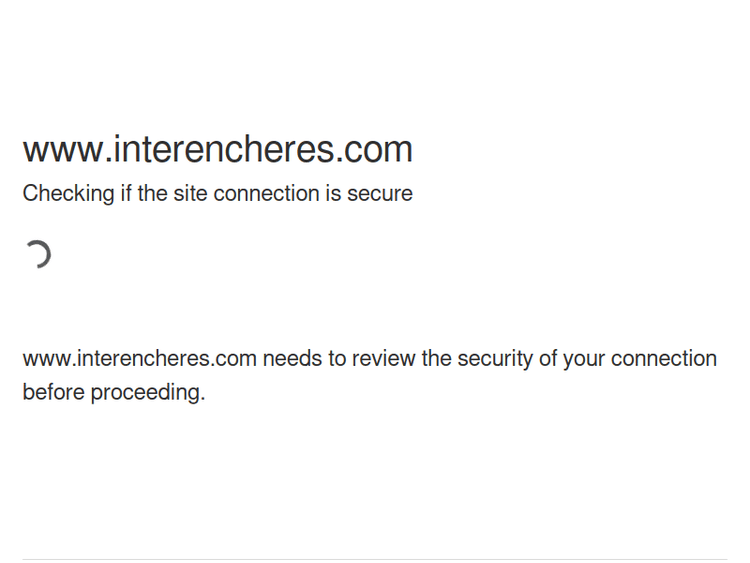Click the word "needs" in the paragraph
The image size is (750, 563).
(x=292, y=358)
